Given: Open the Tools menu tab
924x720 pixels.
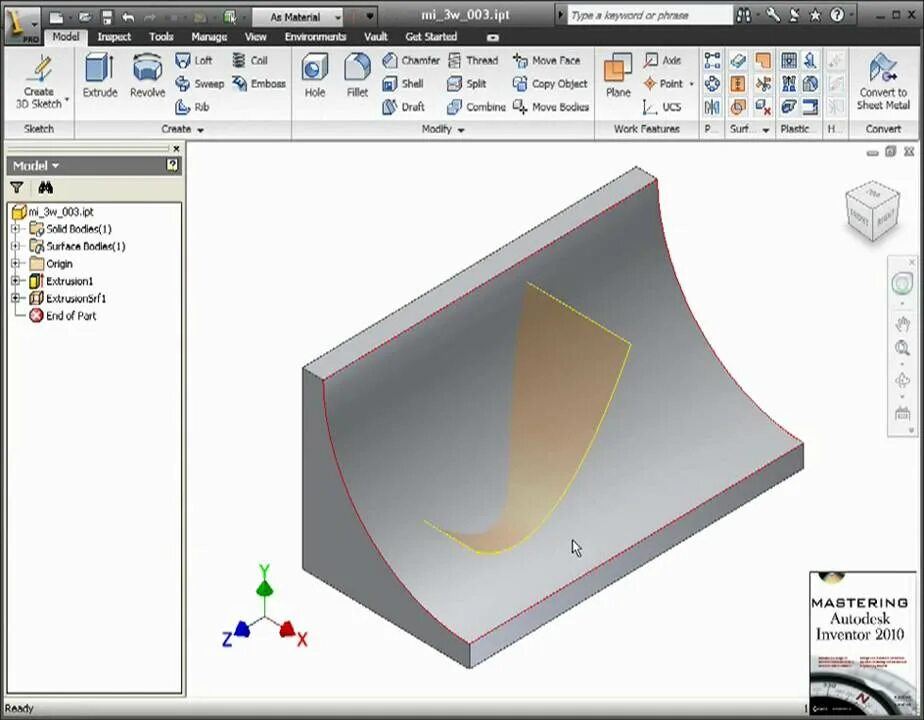Looking at the screenshot, I should [x=160, y=36].
